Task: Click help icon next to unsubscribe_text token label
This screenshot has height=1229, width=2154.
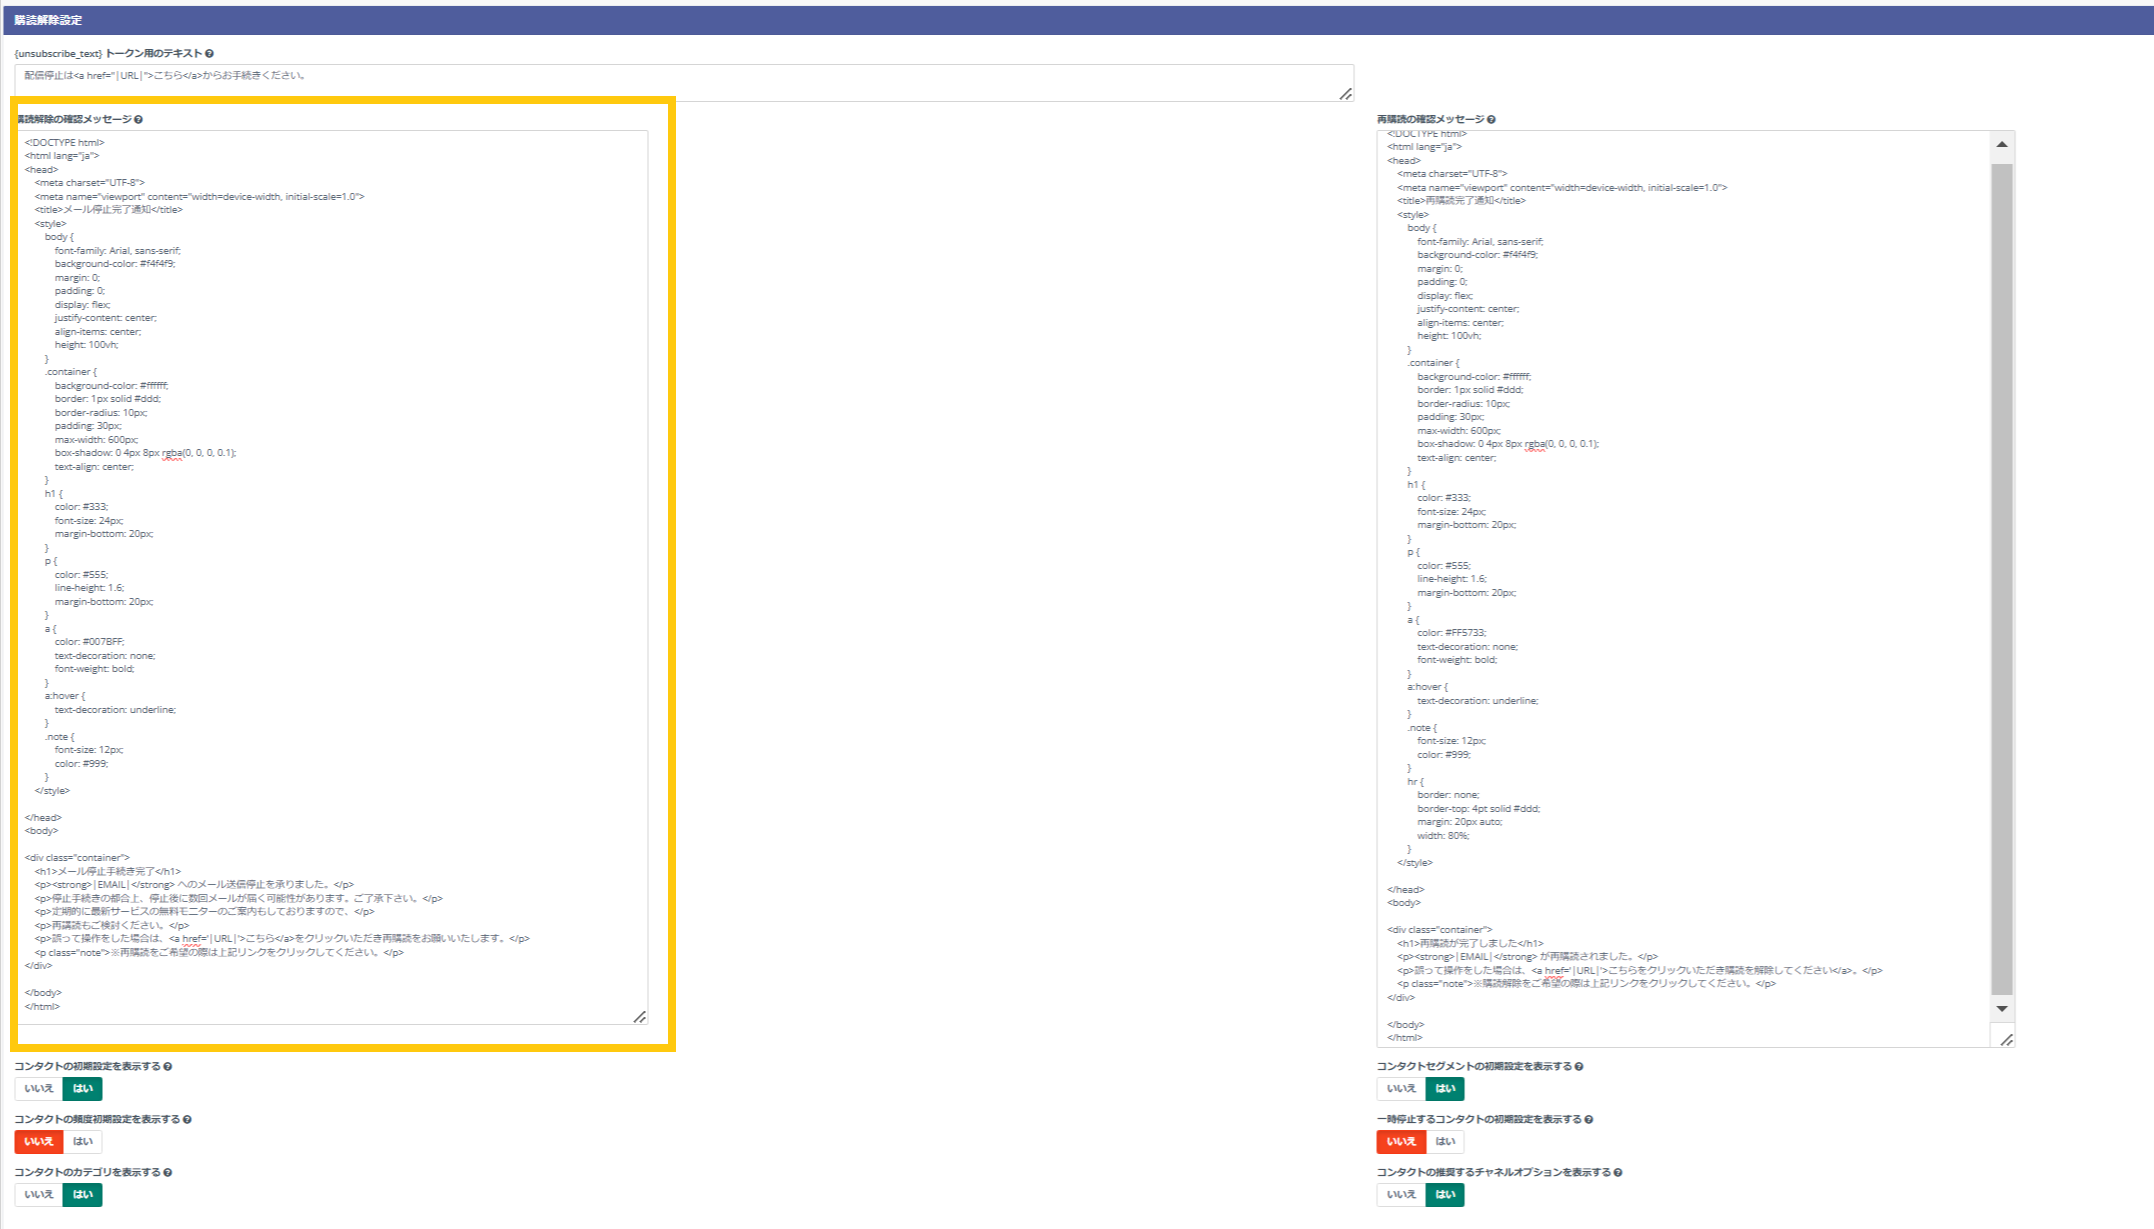Action: (209, 54)
